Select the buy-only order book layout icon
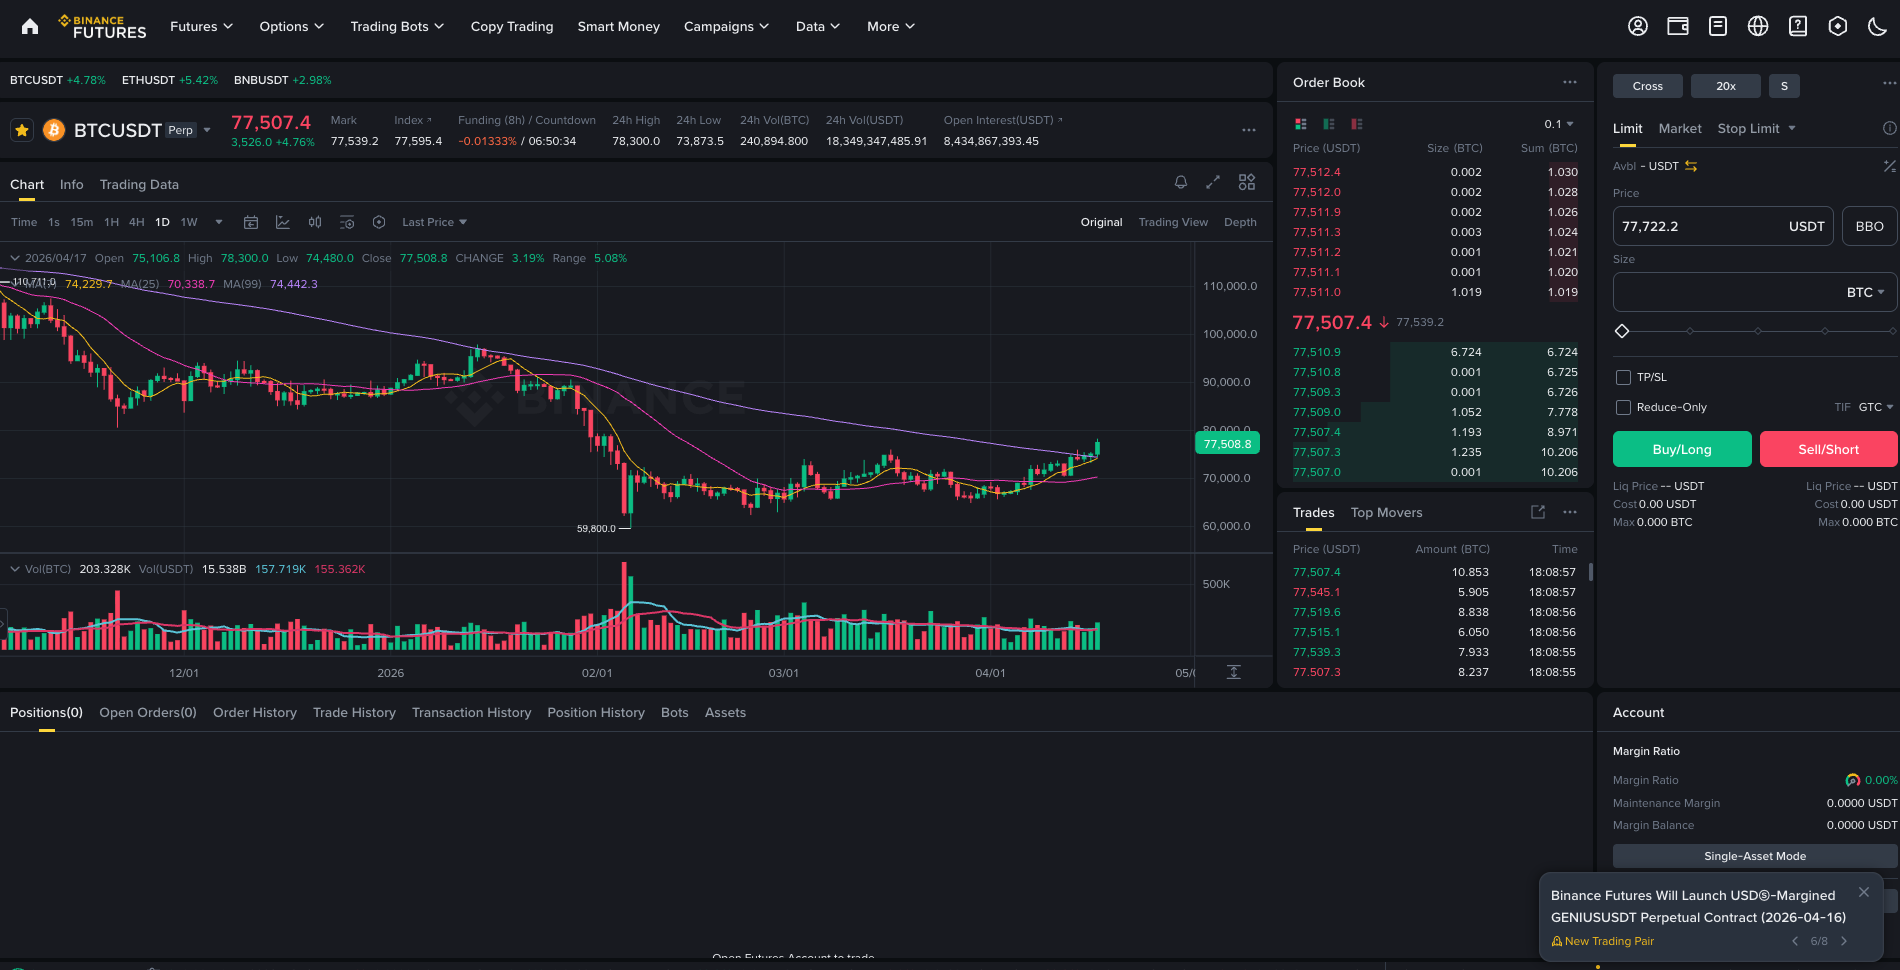1900x970 pixels. [x=1329, y=123]
